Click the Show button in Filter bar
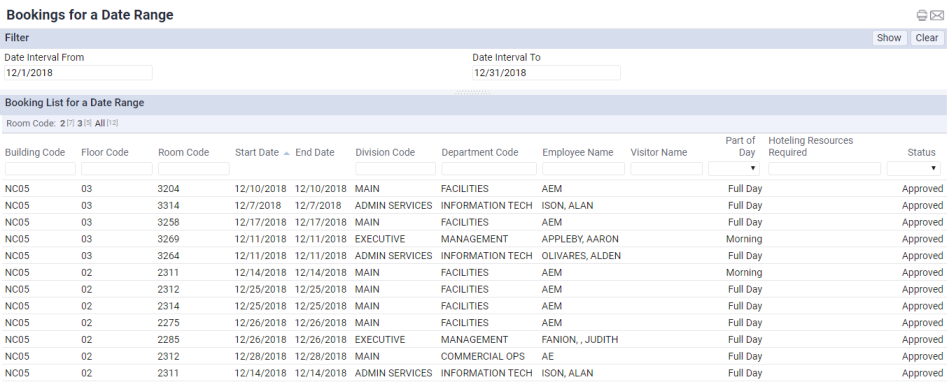The width and height of the screenshot is (949, 383). (x=889, y=38)
